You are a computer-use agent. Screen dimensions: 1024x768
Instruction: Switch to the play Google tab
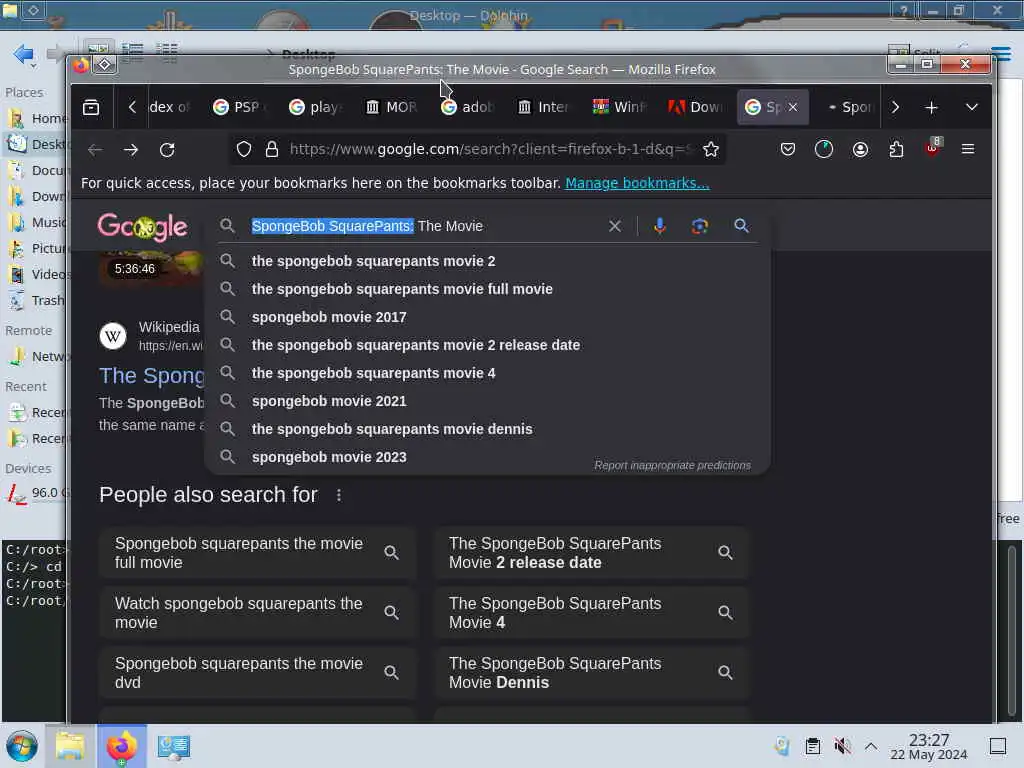315,107
